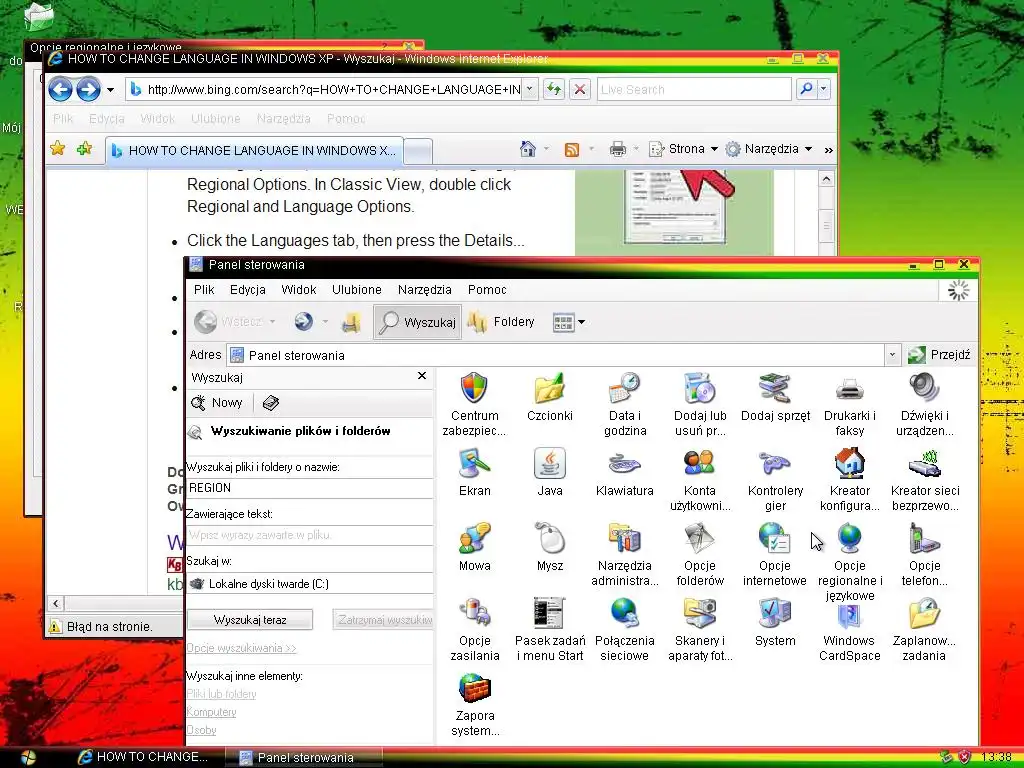Image resolution: width=1024 pixels, height=768 pixels.
Task: Open Kreator sieci bezprzewodowej icon
Action: pos(925,479)
